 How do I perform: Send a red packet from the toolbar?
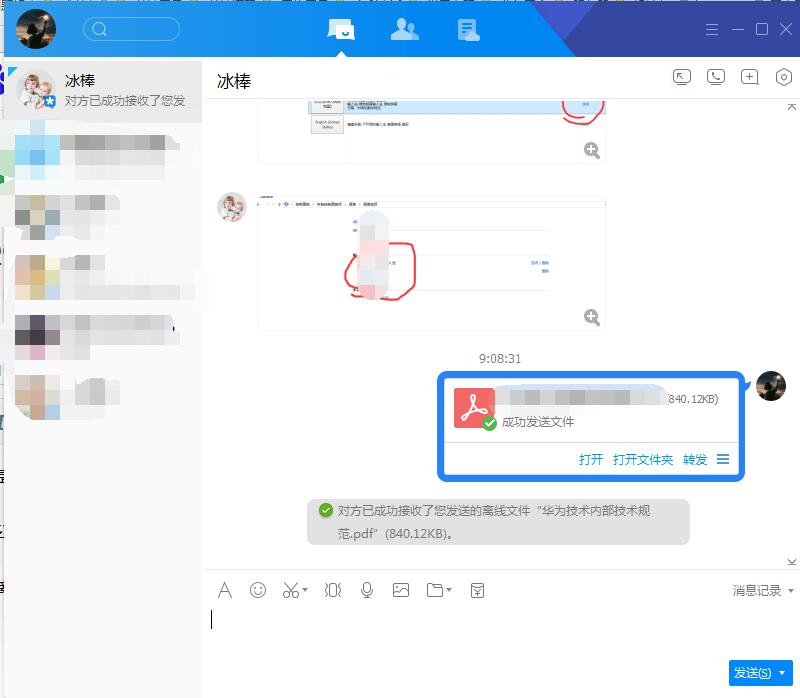click(x=477, y=590)
